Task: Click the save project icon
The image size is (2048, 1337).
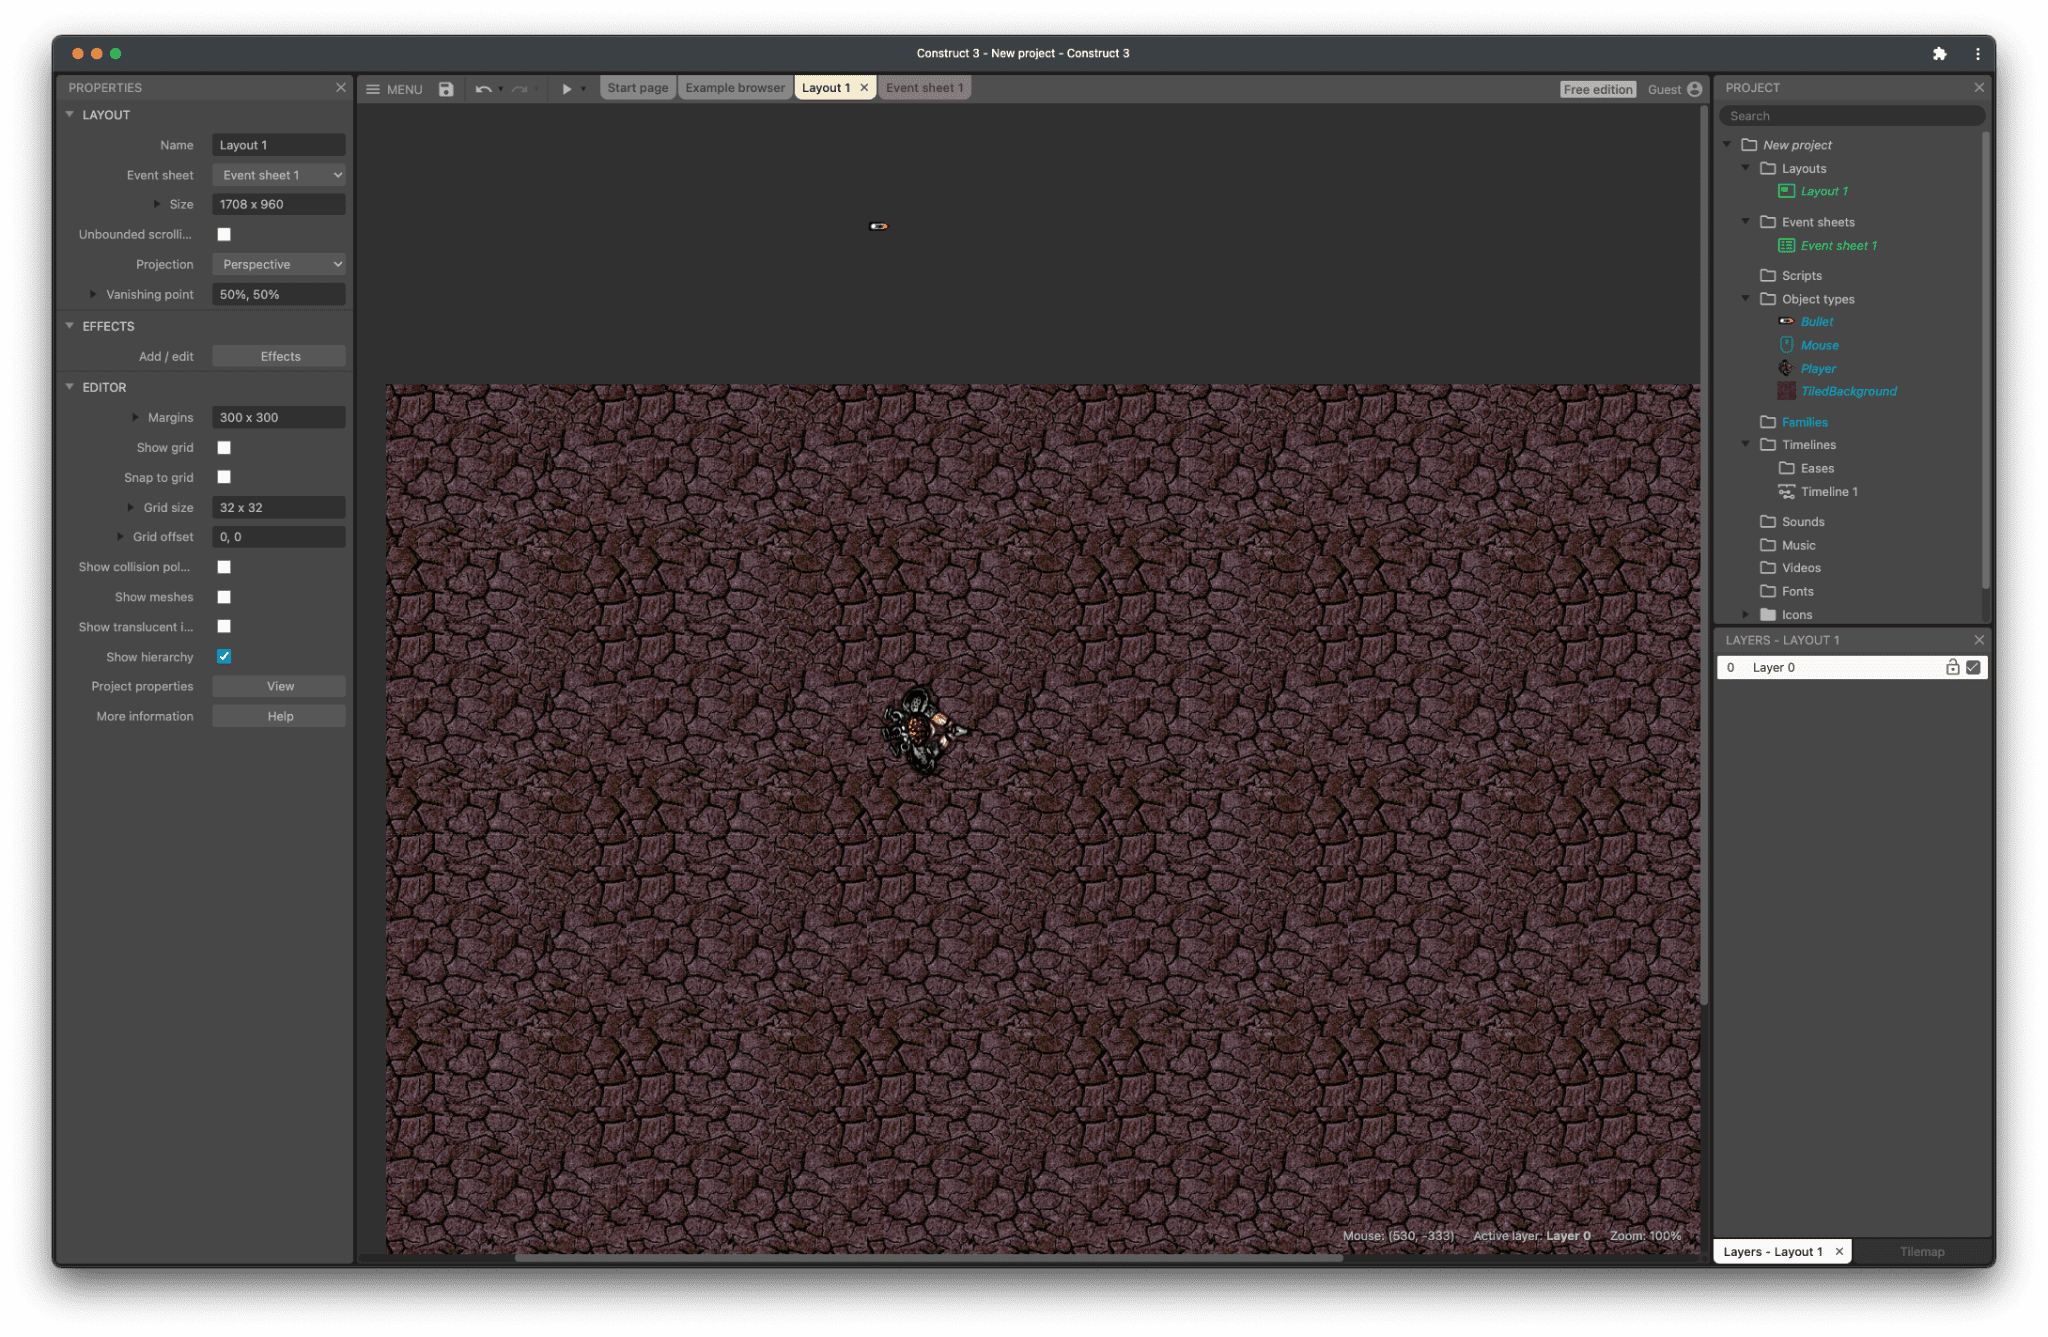Action: click(x=445, y=88)
